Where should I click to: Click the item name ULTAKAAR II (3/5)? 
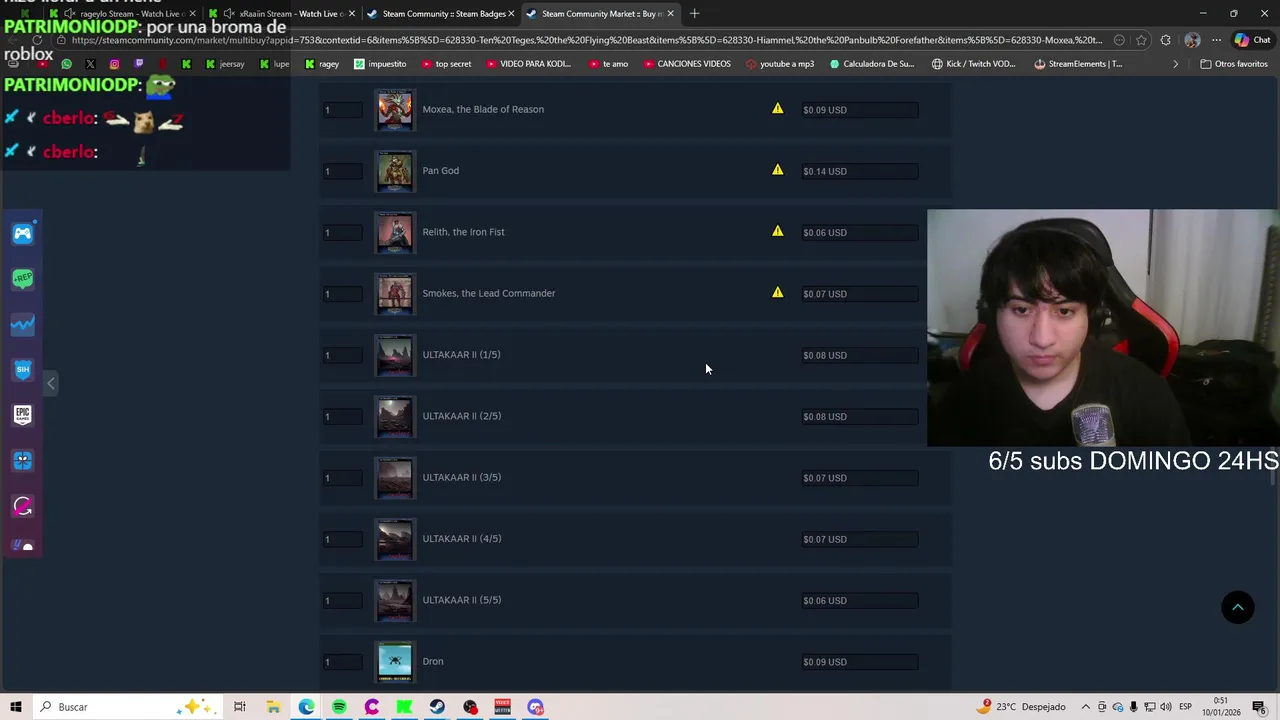click(x=461, y=477)
